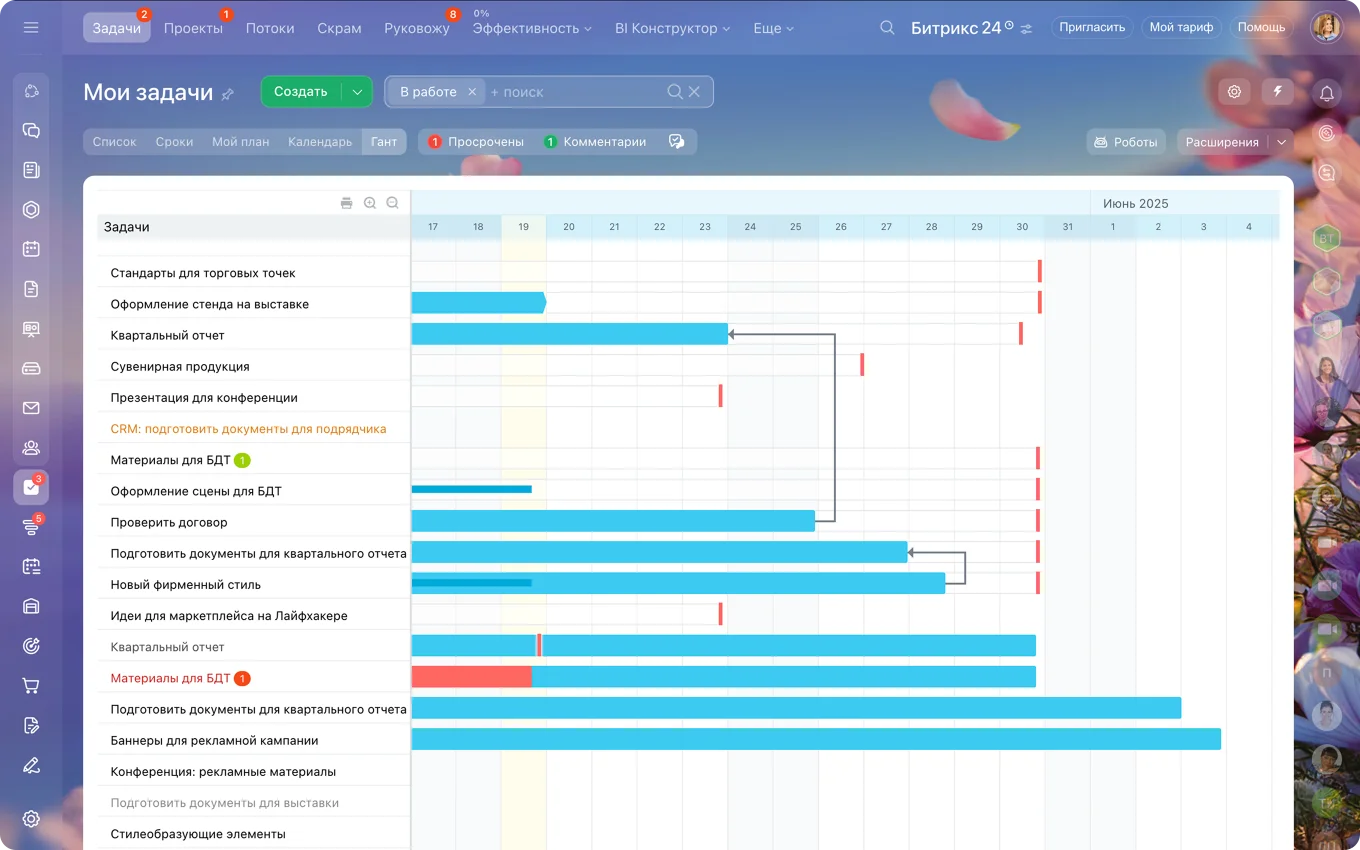Open the online store cart icon in sidebar
Image resolution: width=1360 pixels, height=850 pixels.
click(31, 686)
